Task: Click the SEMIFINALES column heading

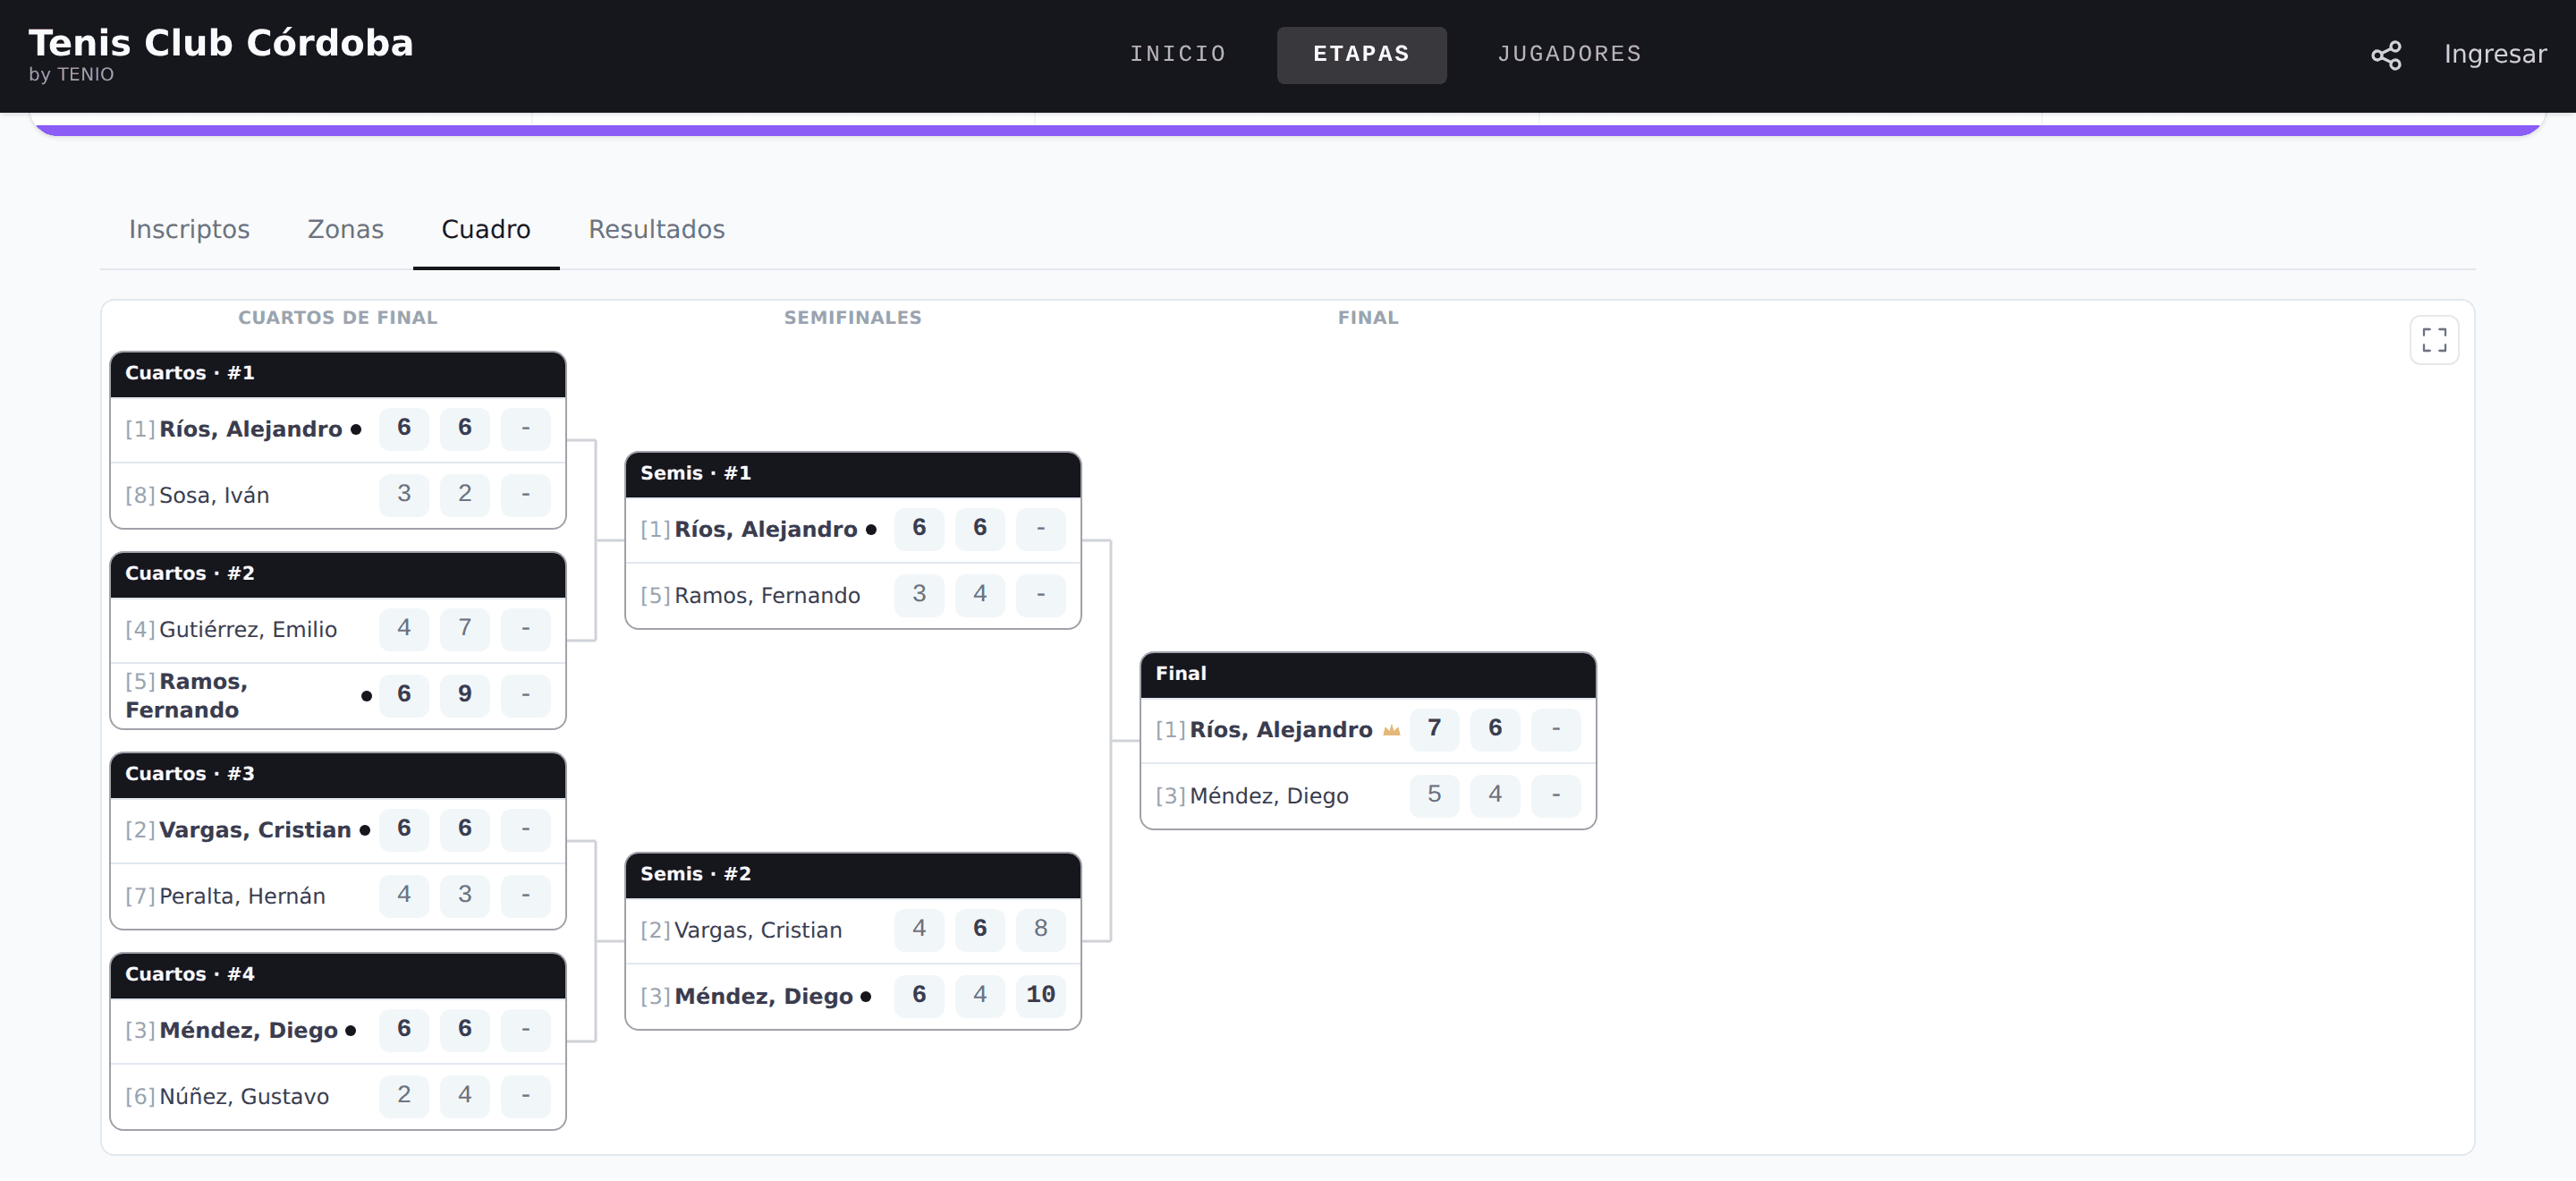Action: click(853, 318)
